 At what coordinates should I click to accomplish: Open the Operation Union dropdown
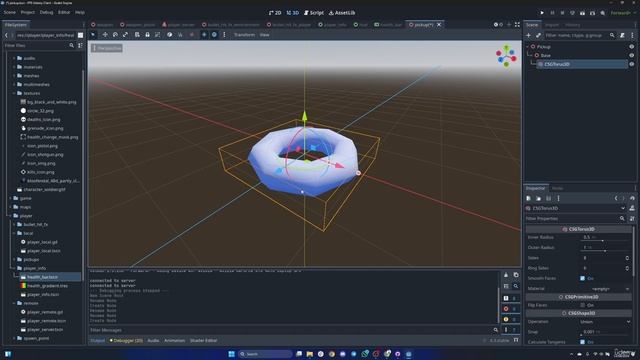point(606,322)
